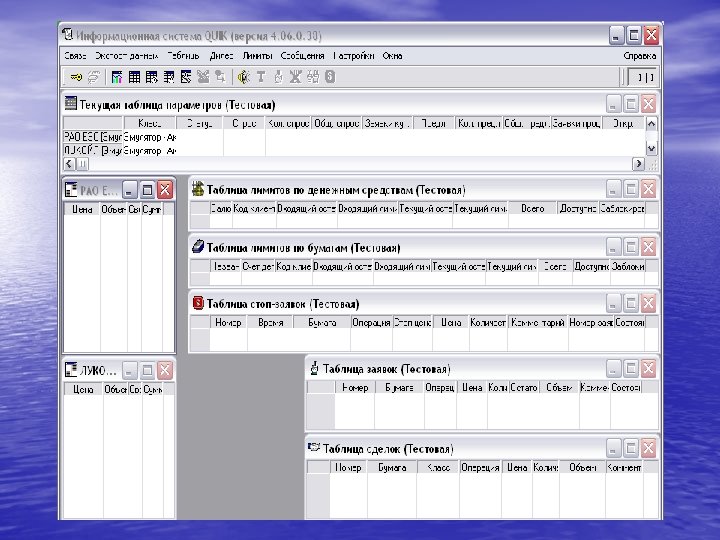Click the Спрос column header in parameters table

(x=244, y=124)
